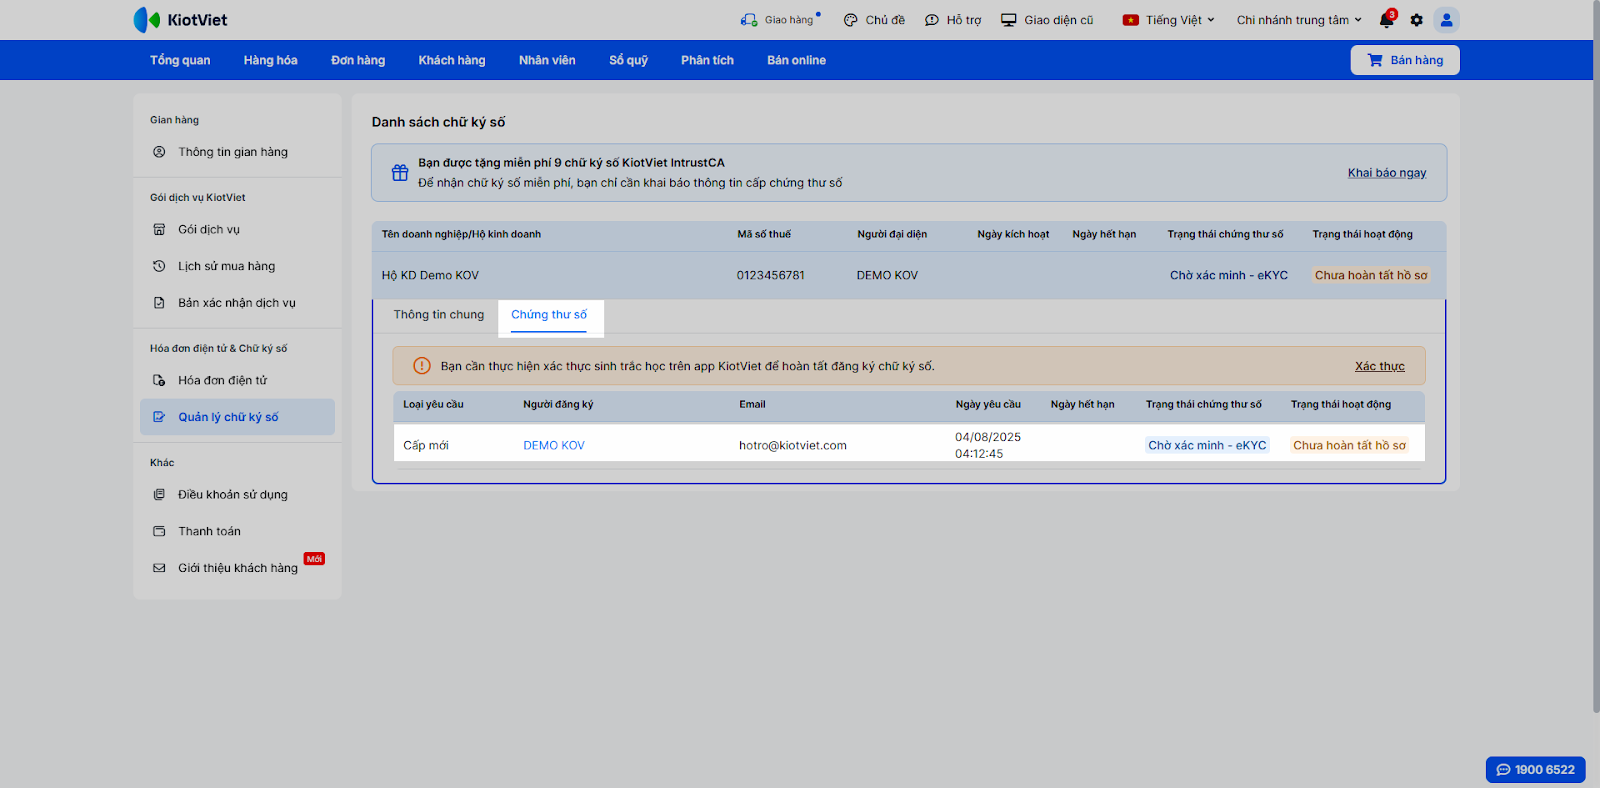
Task: Click the Bản xác nhận dịch vụ document icon
Action: tap(159, 303)
